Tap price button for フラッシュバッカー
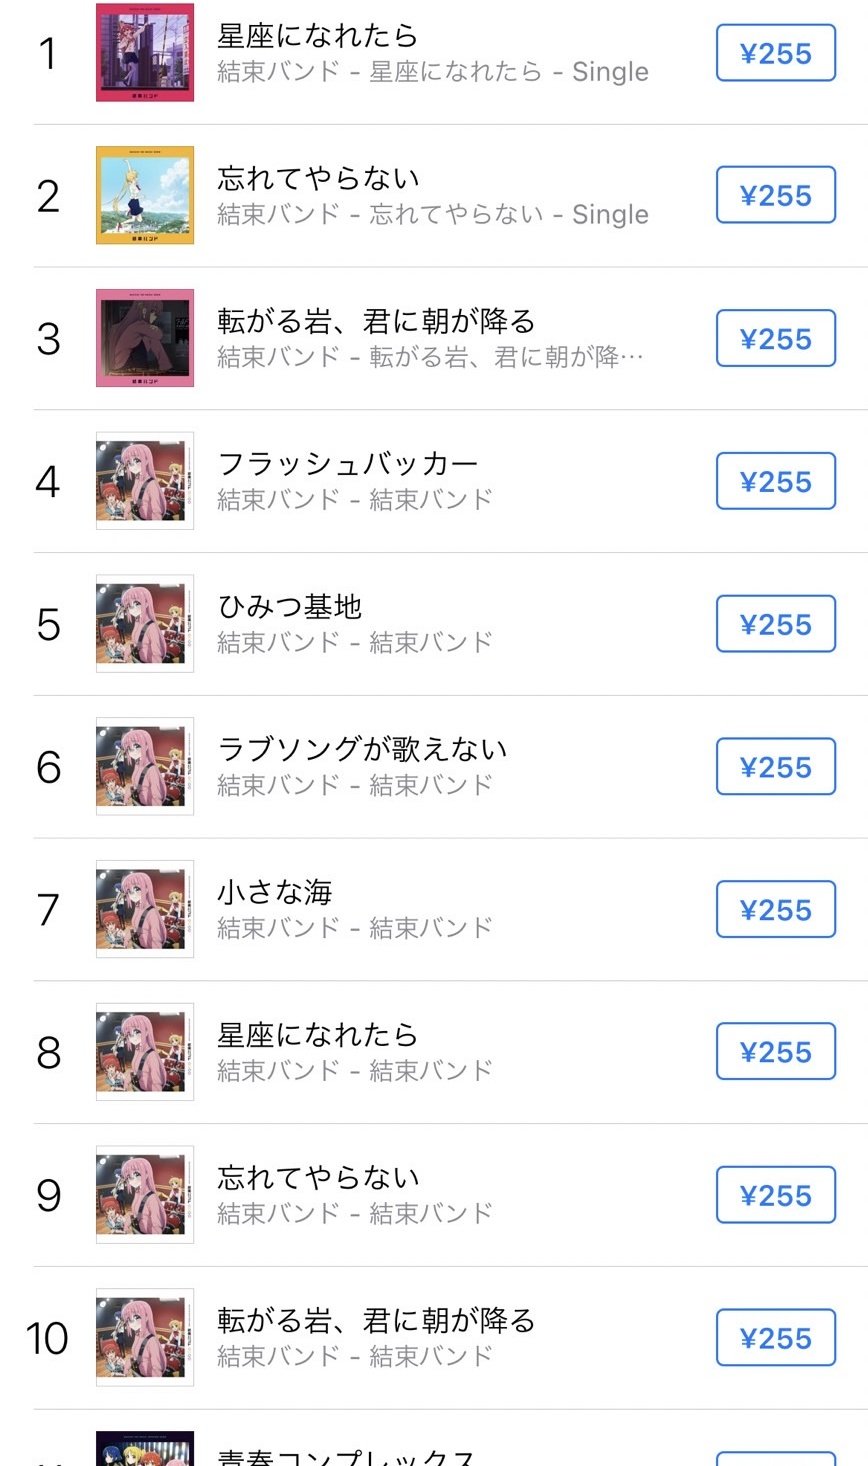 [775, 481]
